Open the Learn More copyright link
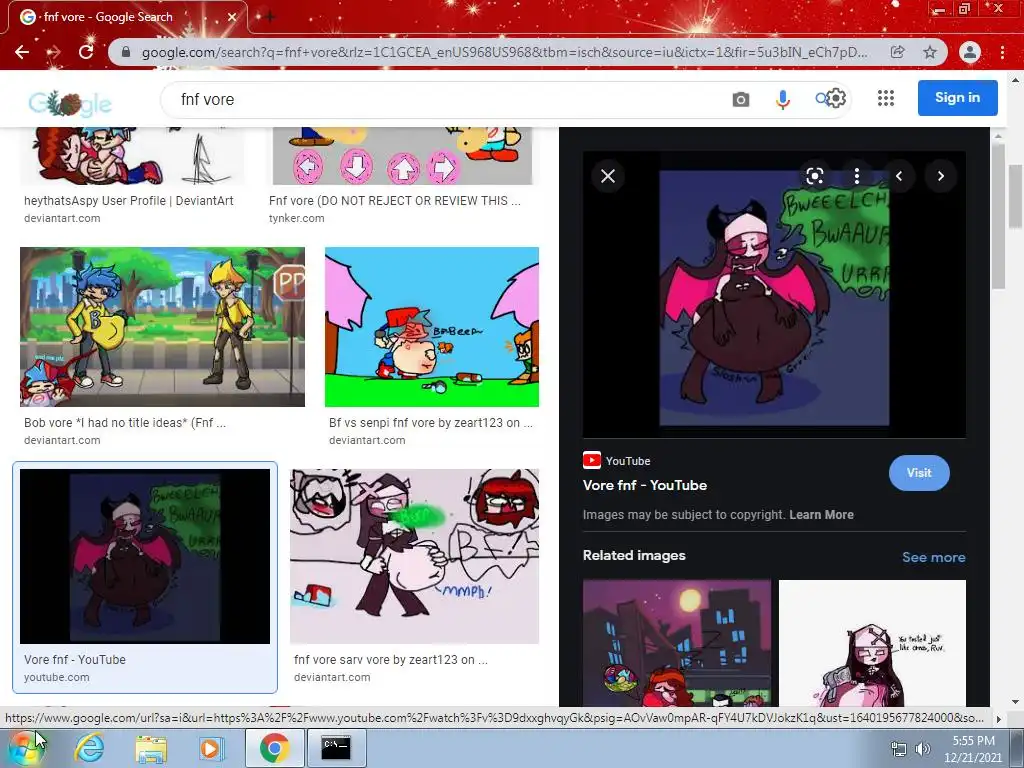 [x=822, y=515]
